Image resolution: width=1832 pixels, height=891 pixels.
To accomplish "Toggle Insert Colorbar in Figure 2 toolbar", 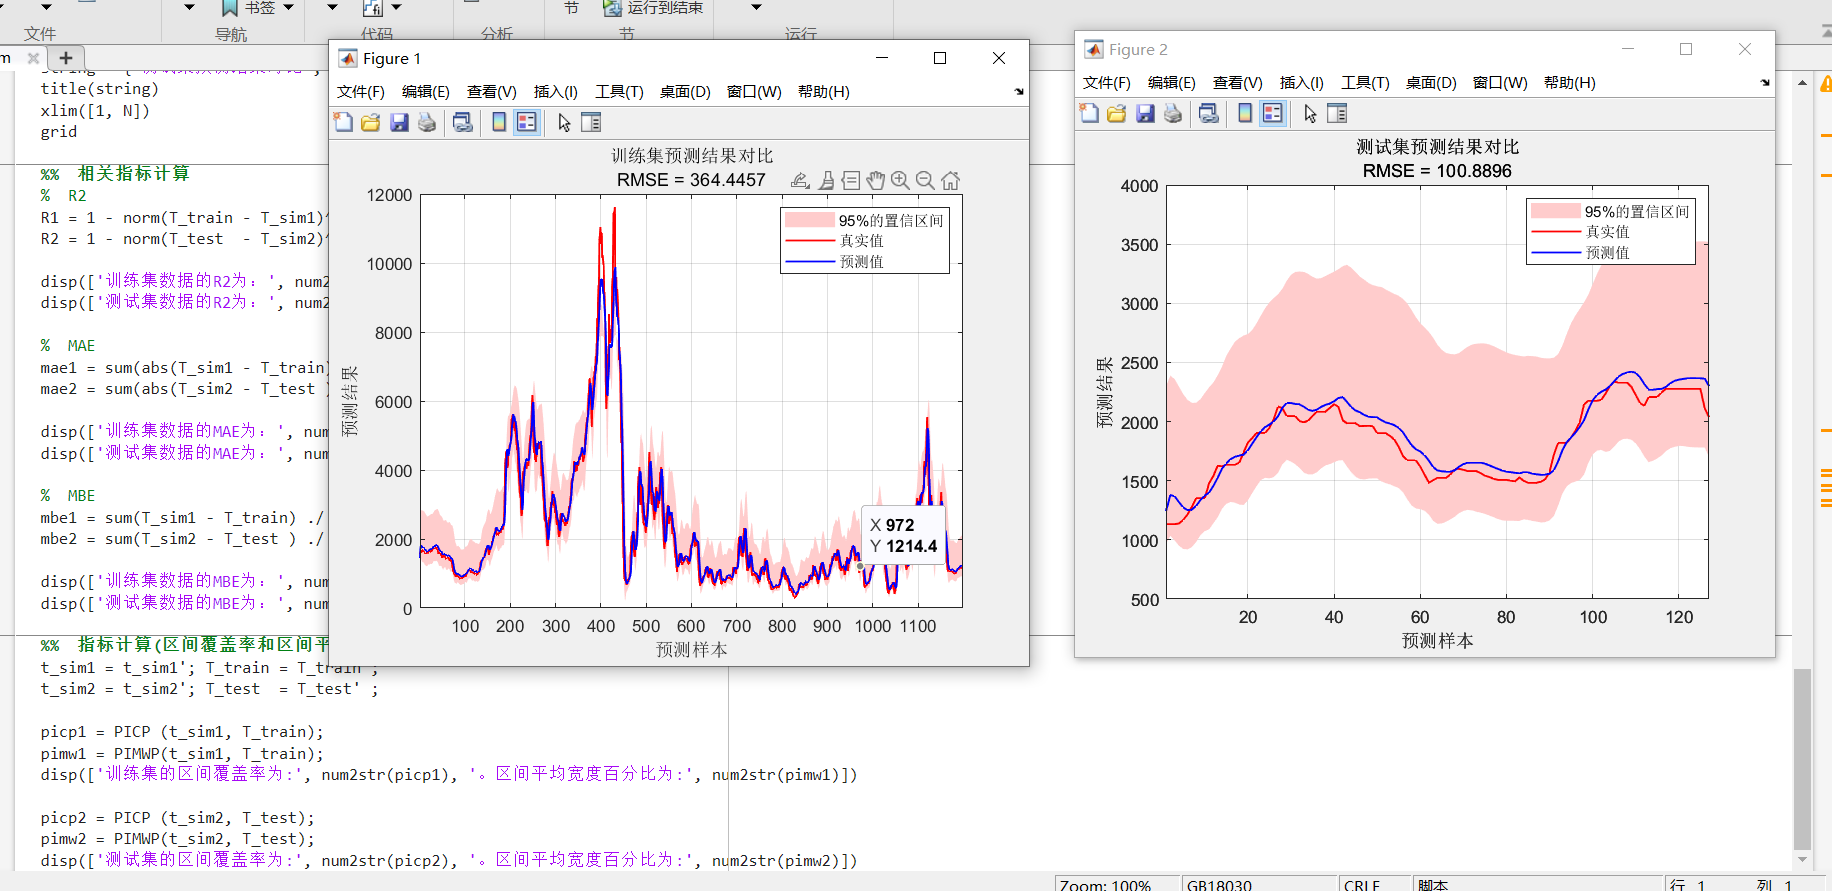I will pos(1245,114).
